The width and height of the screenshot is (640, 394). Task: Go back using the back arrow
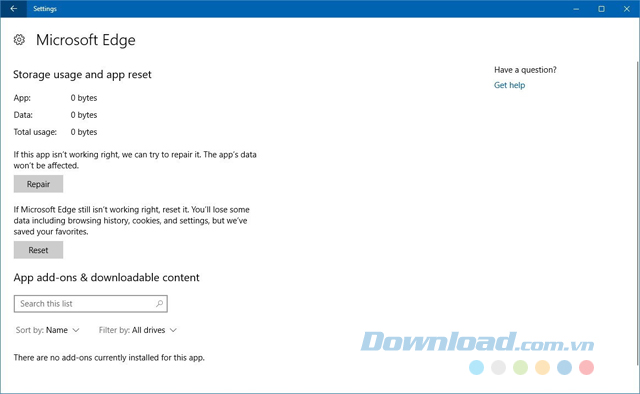[13, 9]
